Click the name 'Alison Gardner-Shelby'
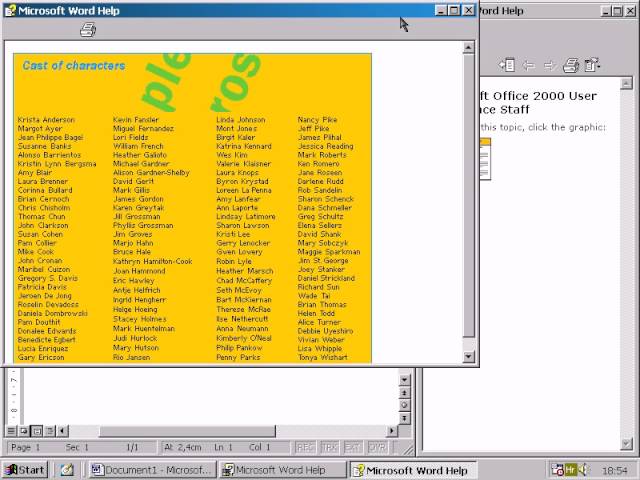The width and height of the screenshot is (640, 480). (151, 173)
